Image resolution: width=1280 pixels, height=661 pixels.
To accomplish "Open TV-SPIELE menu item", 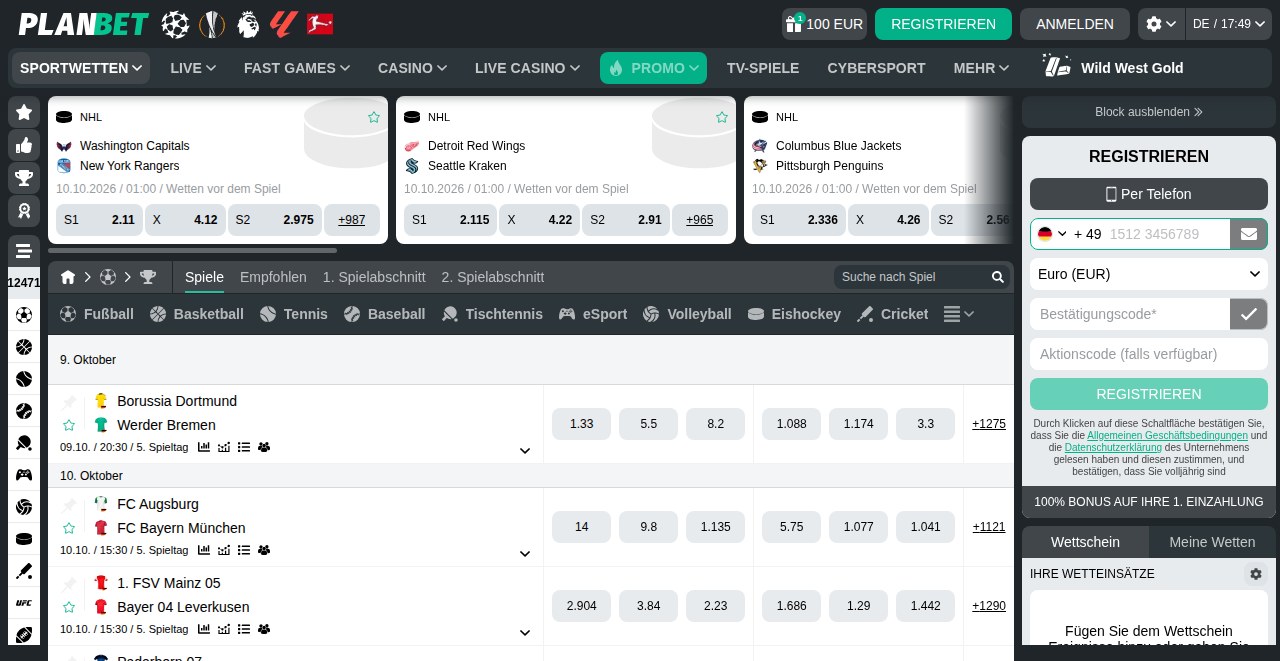I will pos(763,68).
